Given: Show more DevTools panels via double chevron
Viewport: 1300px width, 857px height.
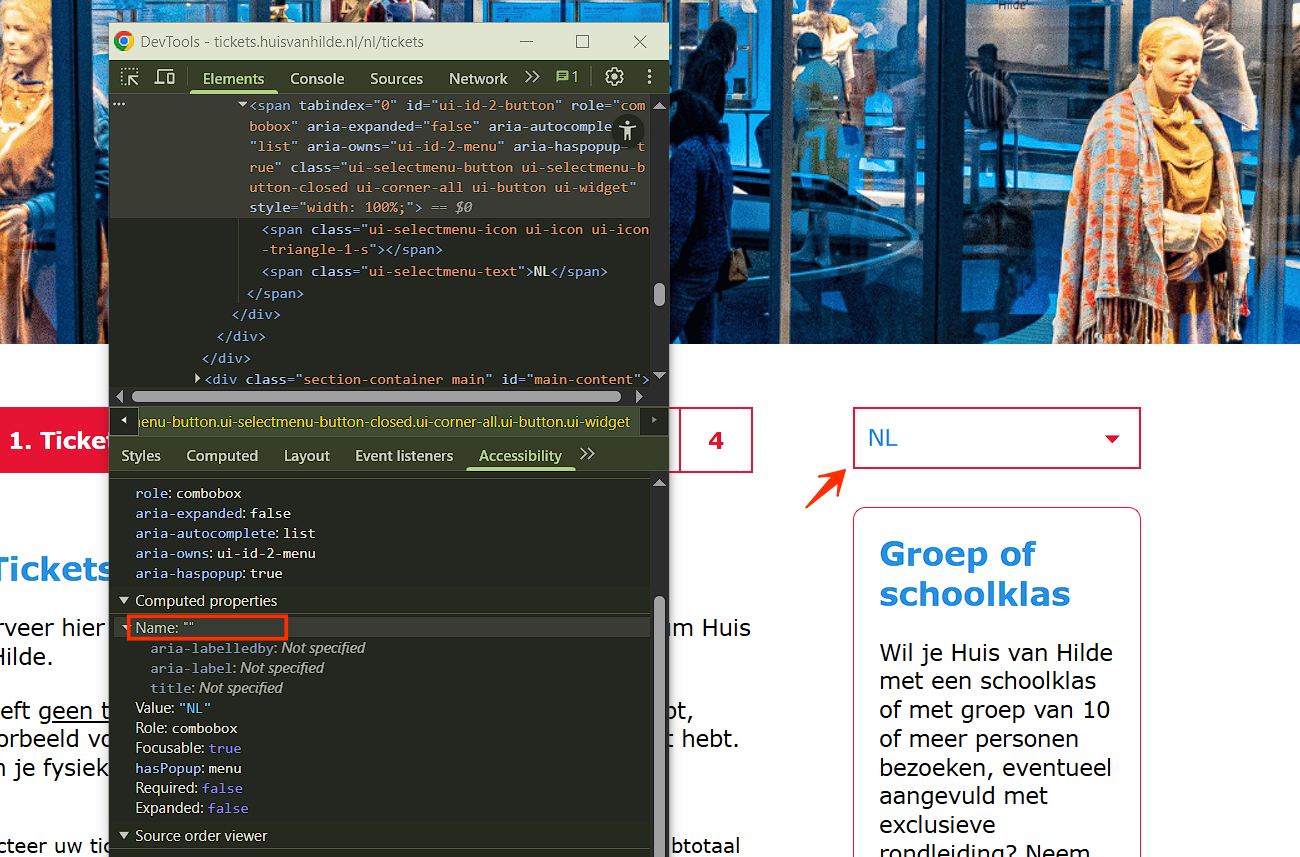Looking at the screenshot, I should [x=532, y=78].
